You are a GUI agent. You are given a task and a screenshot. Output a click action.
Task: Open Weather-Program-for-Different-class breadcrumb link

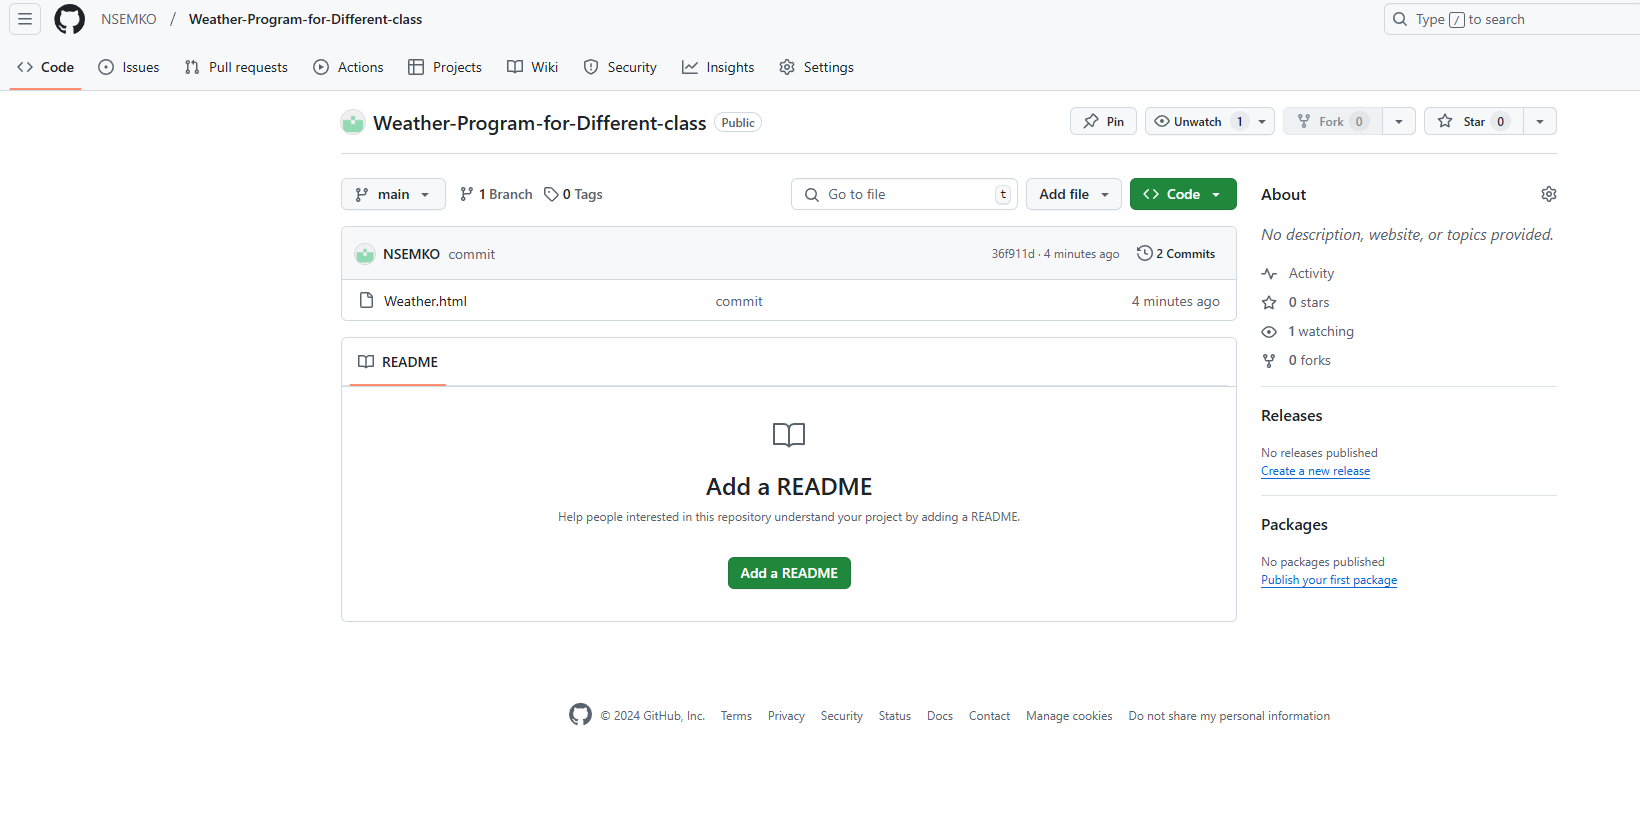(x=305, y=19)
